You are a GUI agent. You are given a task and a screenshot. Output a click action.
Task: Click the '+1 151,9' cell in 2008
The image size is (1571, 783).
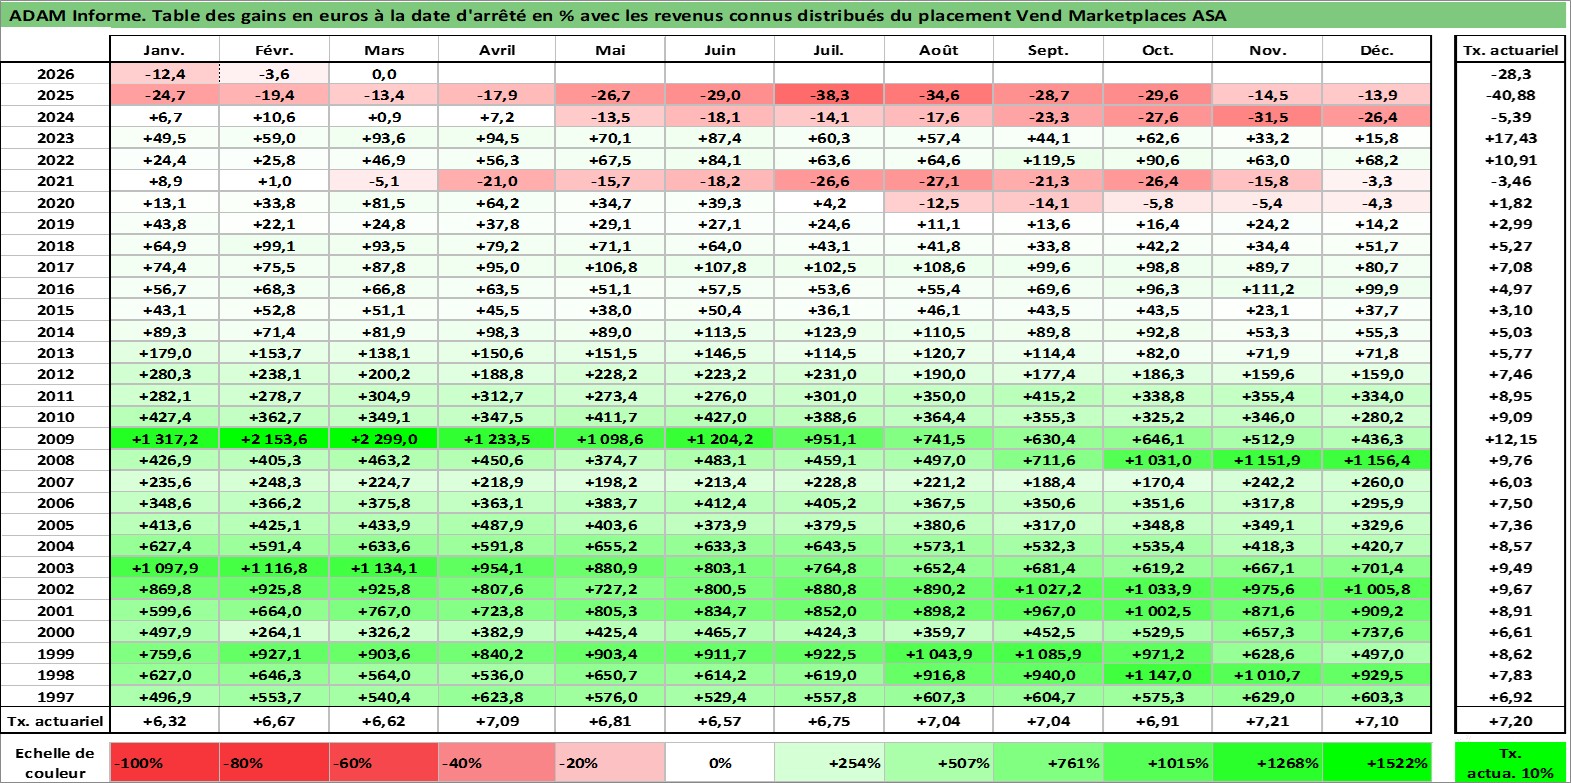point(1267,460)
